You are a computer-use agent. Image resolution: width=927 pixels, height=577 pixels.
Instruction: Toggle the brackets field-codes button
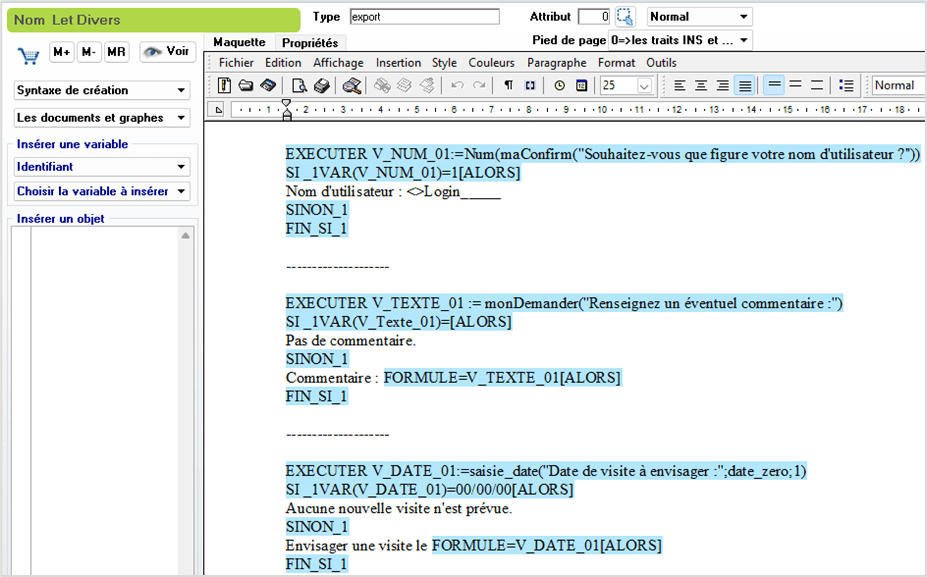[530, 86]
